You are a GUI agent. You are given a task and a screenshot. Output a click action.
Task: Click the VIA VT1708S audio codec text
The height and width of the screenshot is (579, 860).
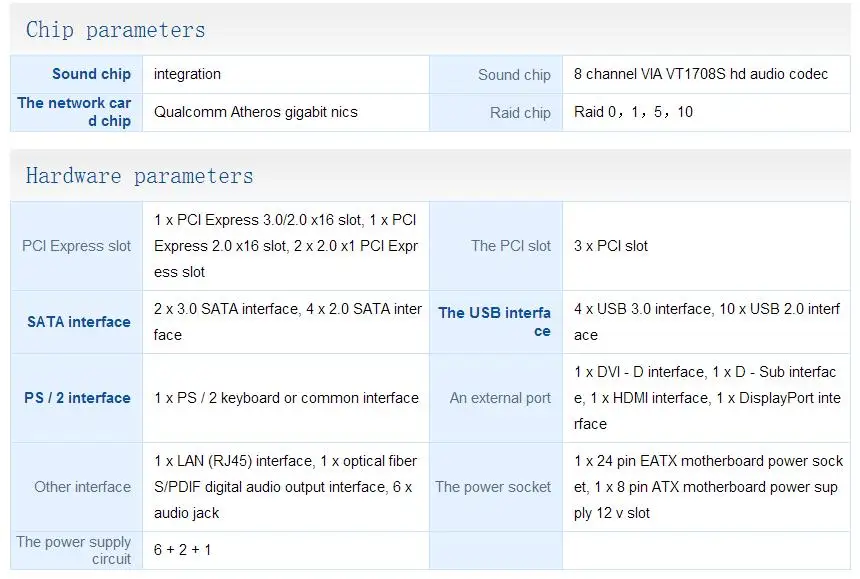point(701,74)
